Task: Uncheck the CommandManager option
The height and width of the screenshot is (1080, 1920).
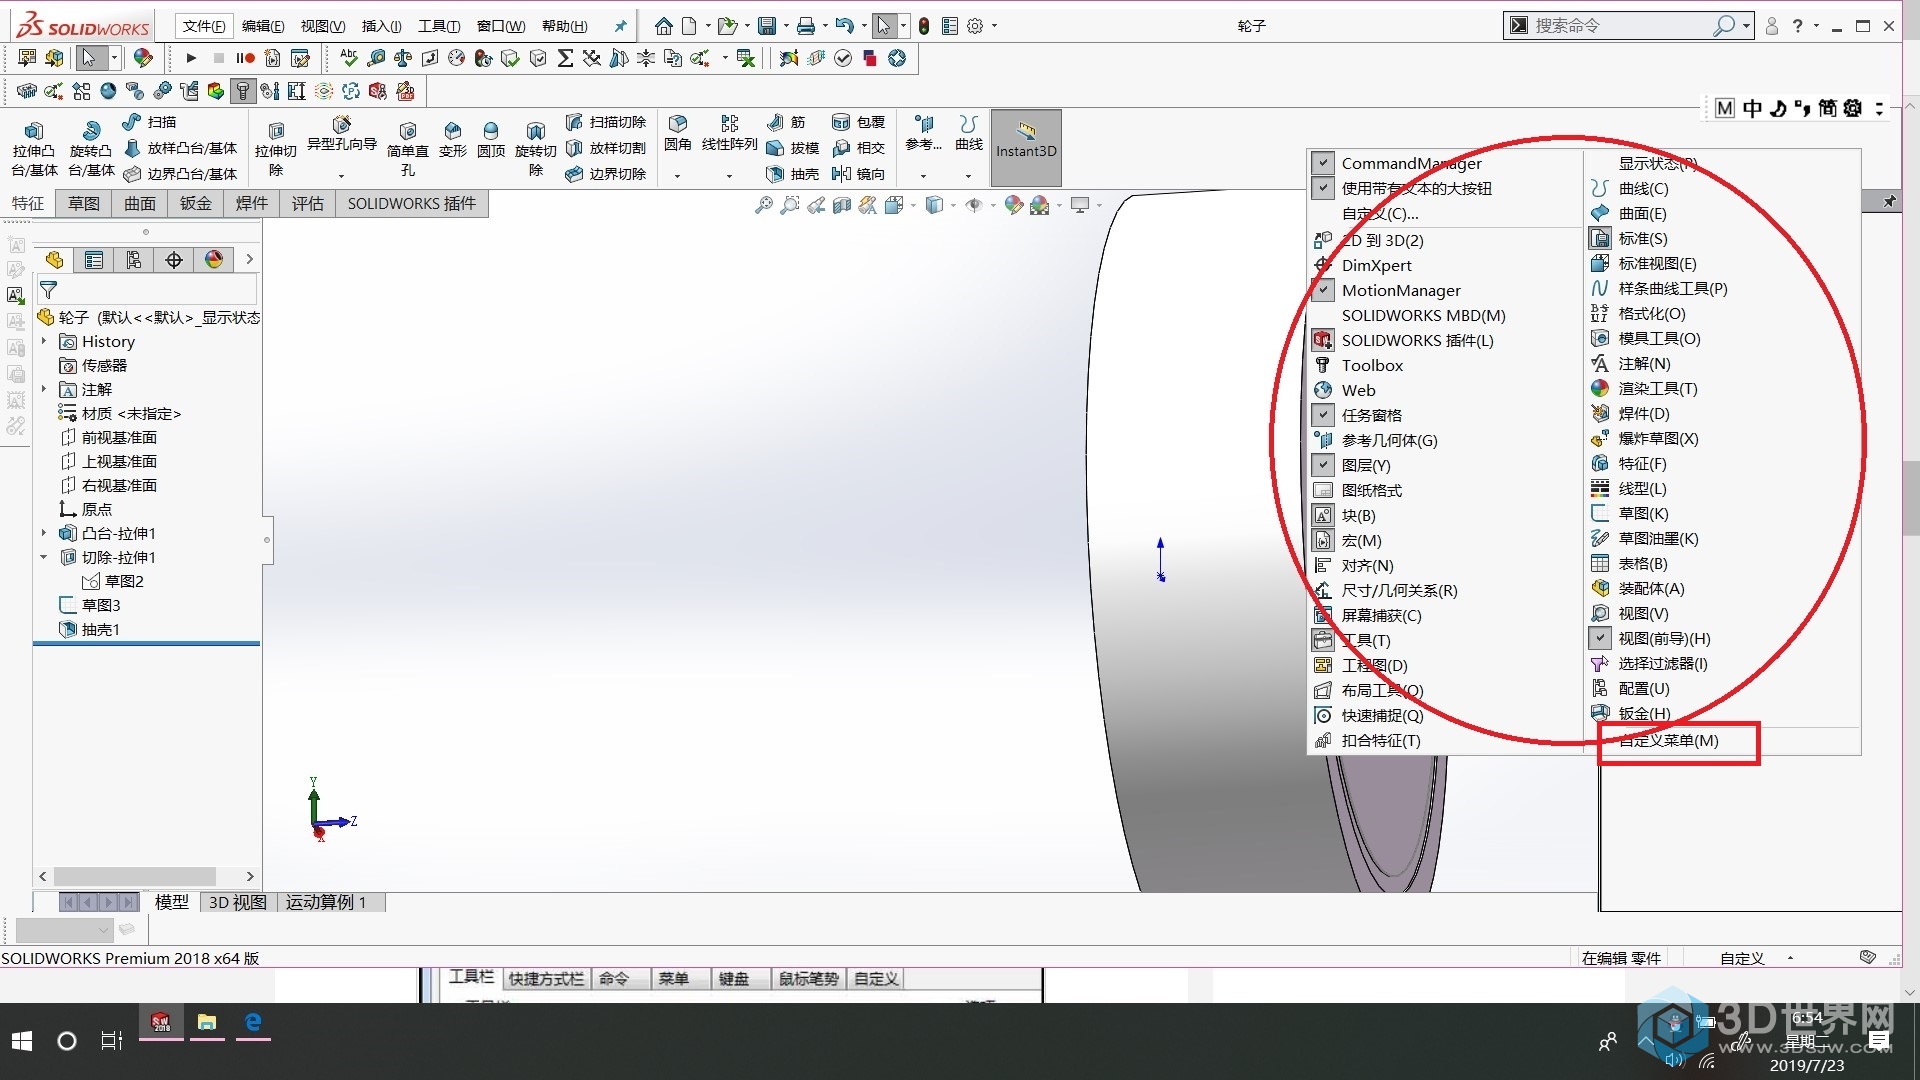Action: click(x=1323, y=163)
